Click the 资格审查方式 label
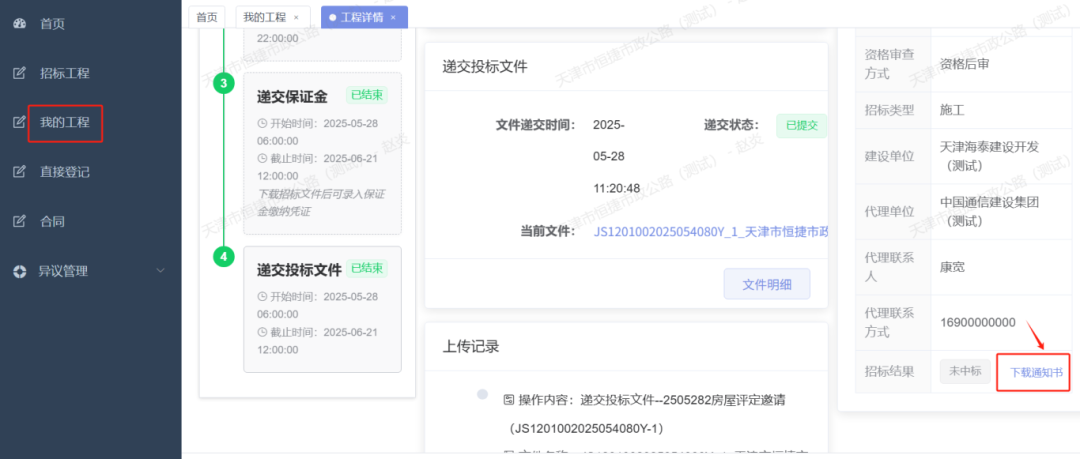 (x=892, y=63)
